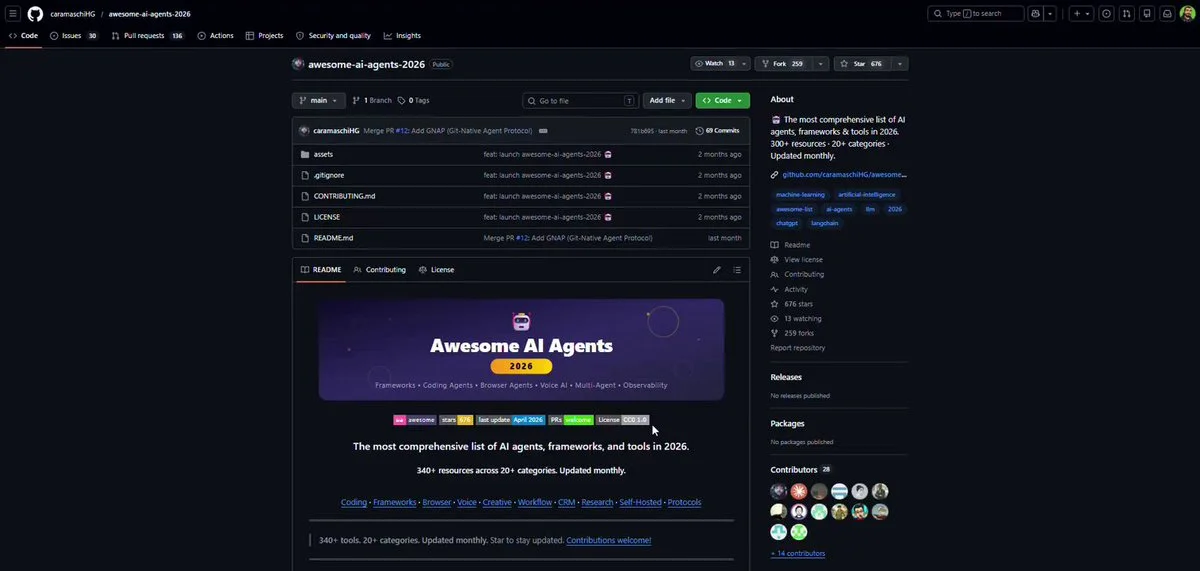Open the LICENSE file
The width and height of the screenshot is (1200, 571).
[327, 217]
